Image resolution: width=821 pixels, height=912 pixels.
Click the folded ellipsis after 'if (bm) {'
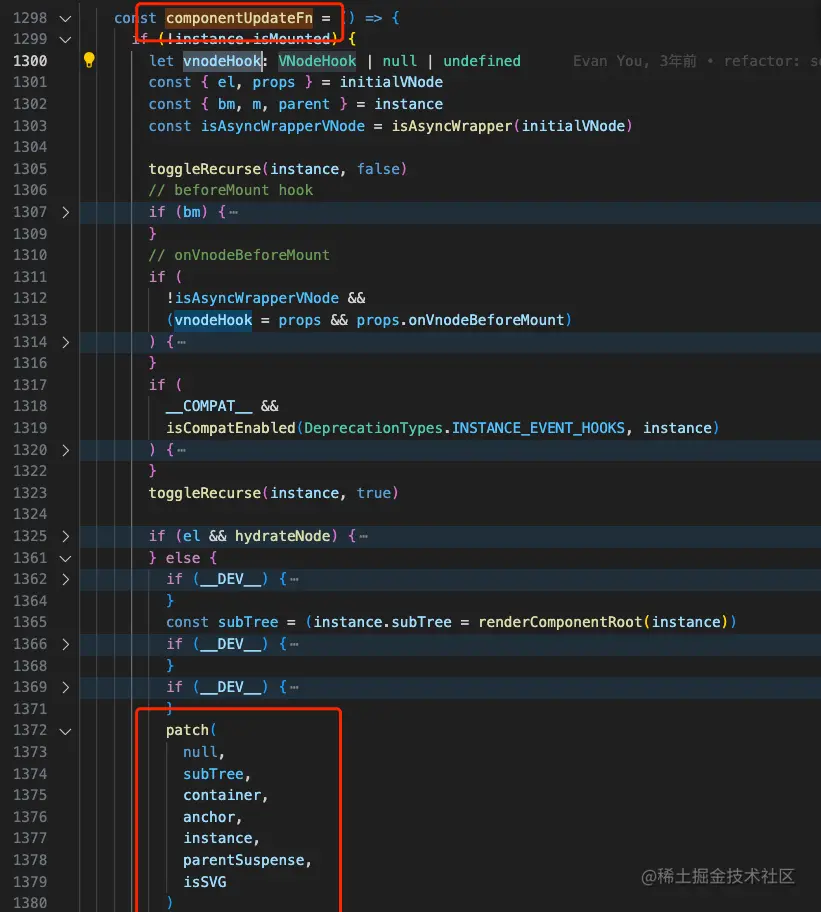(234, 213)
